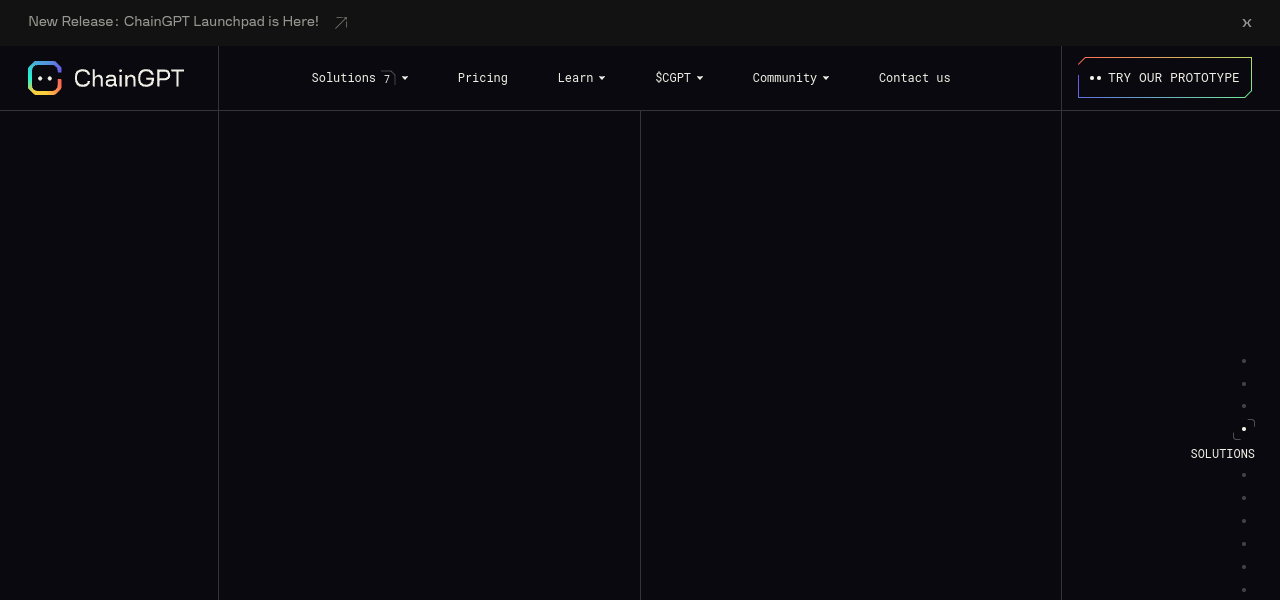Dismiss the New Release announcement banner
This screenshot has width=1280, height=600.
coord(1246,22)
